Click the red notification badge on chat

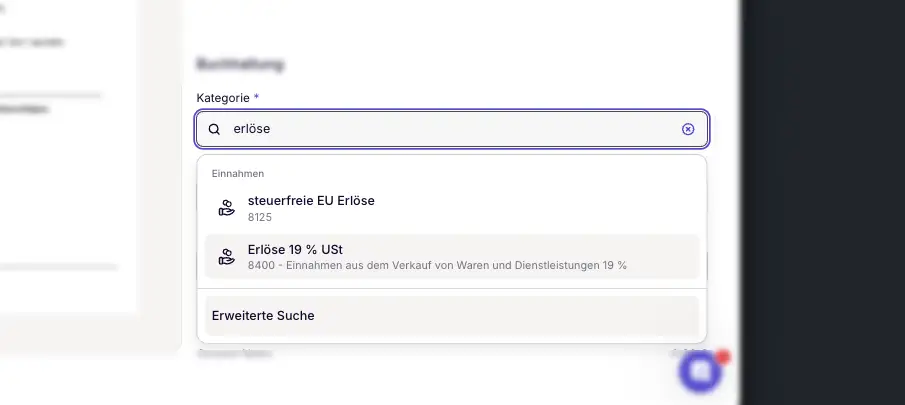723,356
